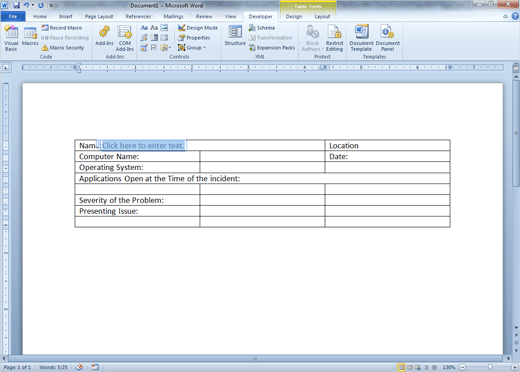Image resolution: width=520 pixels, height=372 pixels.
Task: Insert Combo Box content control
Action: [154, 38]
